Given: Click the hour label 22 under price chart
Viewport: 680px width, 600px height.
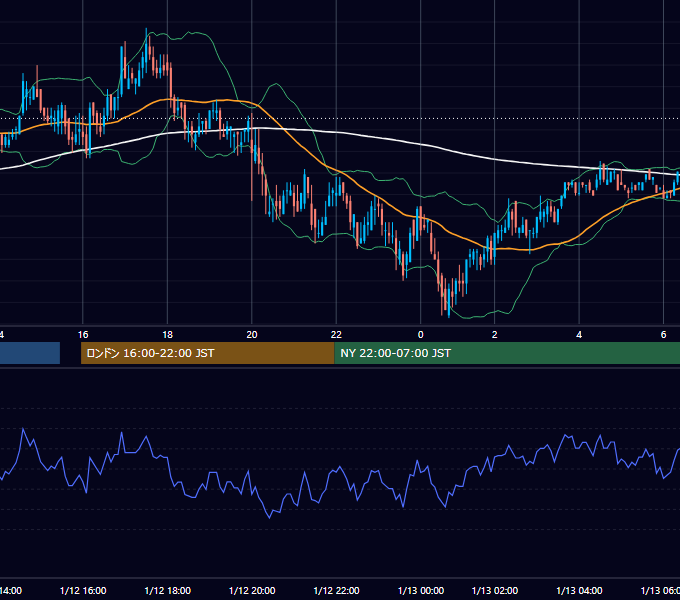Looking at the screenshot, I should (x=336, y=335).
